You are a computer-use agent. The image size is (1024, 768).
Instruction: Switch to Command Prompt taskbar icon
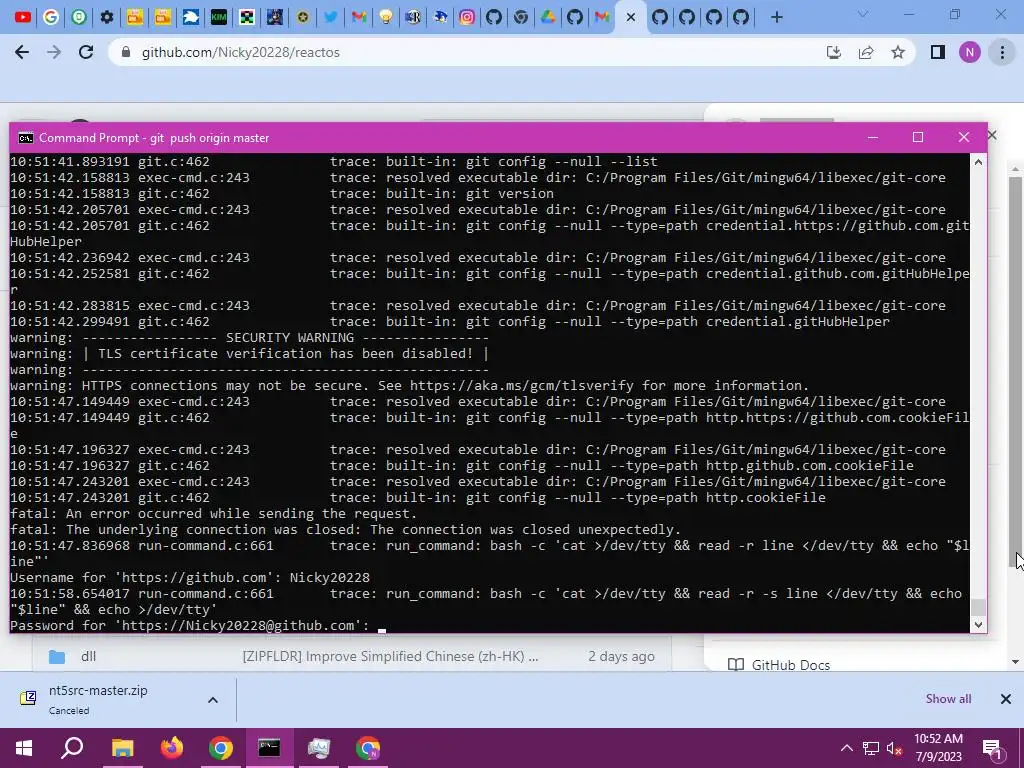[x=270, y=748]
